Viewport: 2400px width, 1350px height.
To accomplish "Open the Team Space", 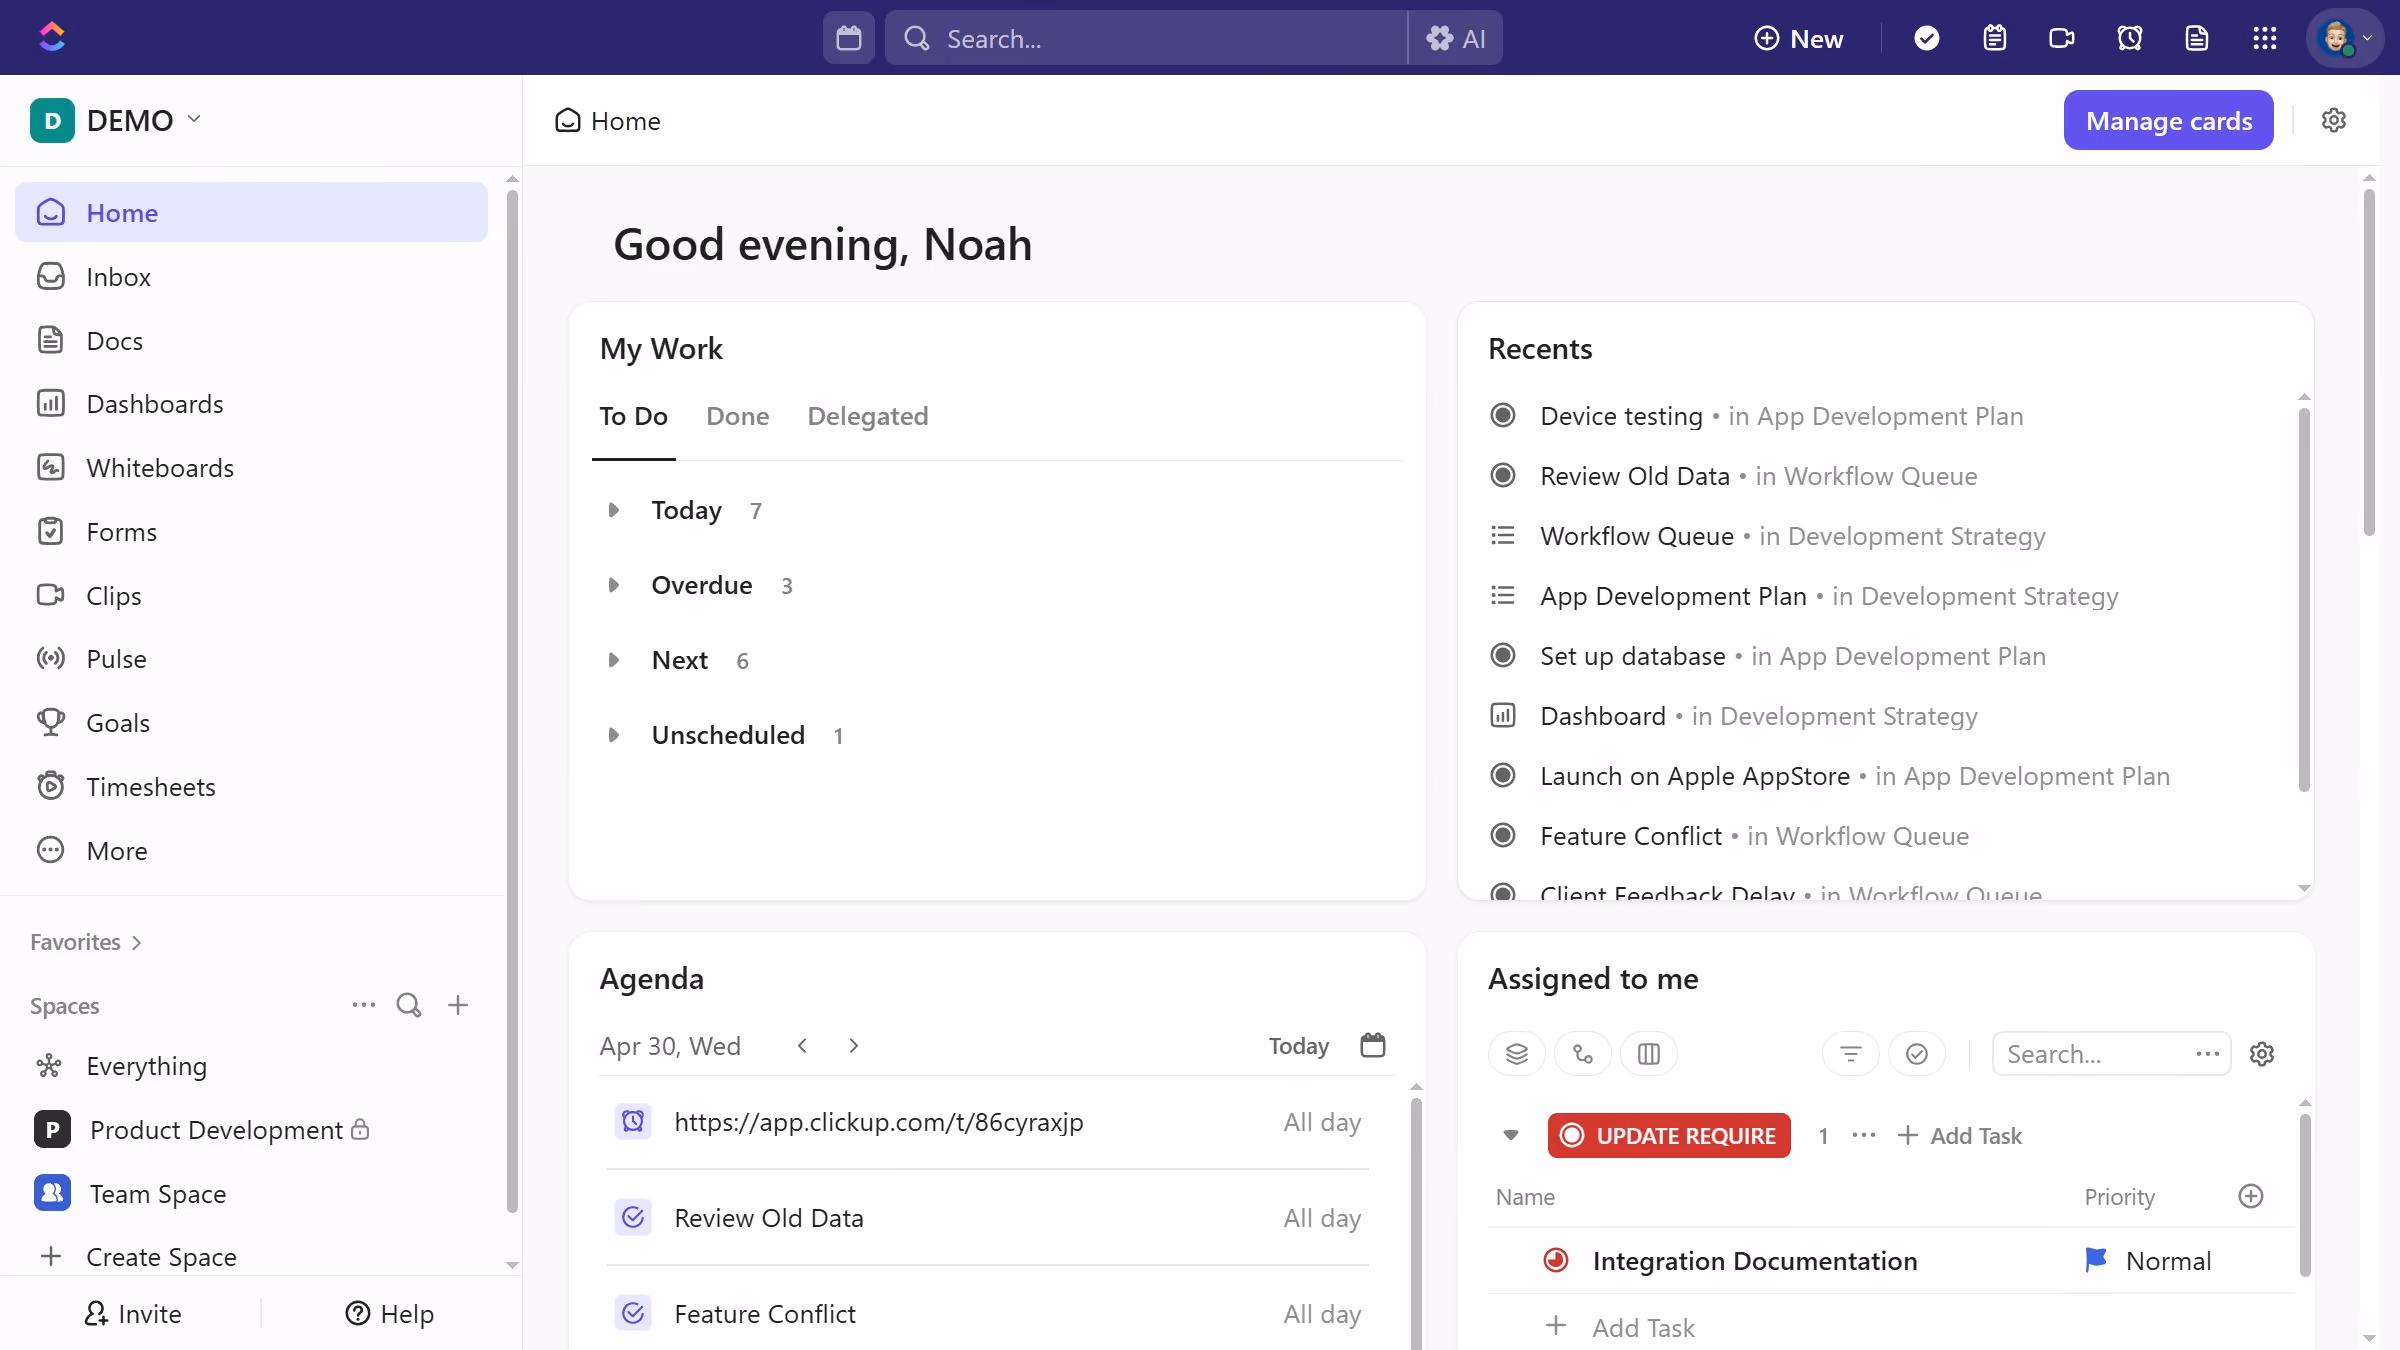I will (251, 1193).
